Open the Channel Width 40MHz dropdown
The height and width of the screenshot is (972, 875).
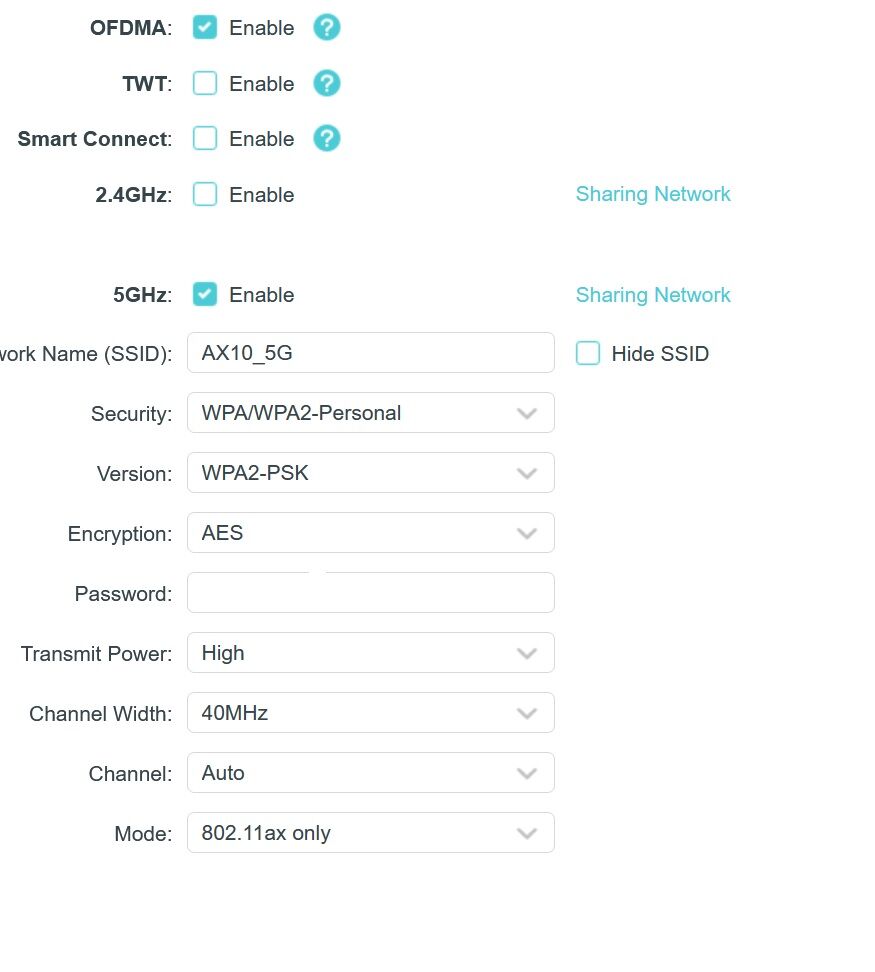pos(370,713)
